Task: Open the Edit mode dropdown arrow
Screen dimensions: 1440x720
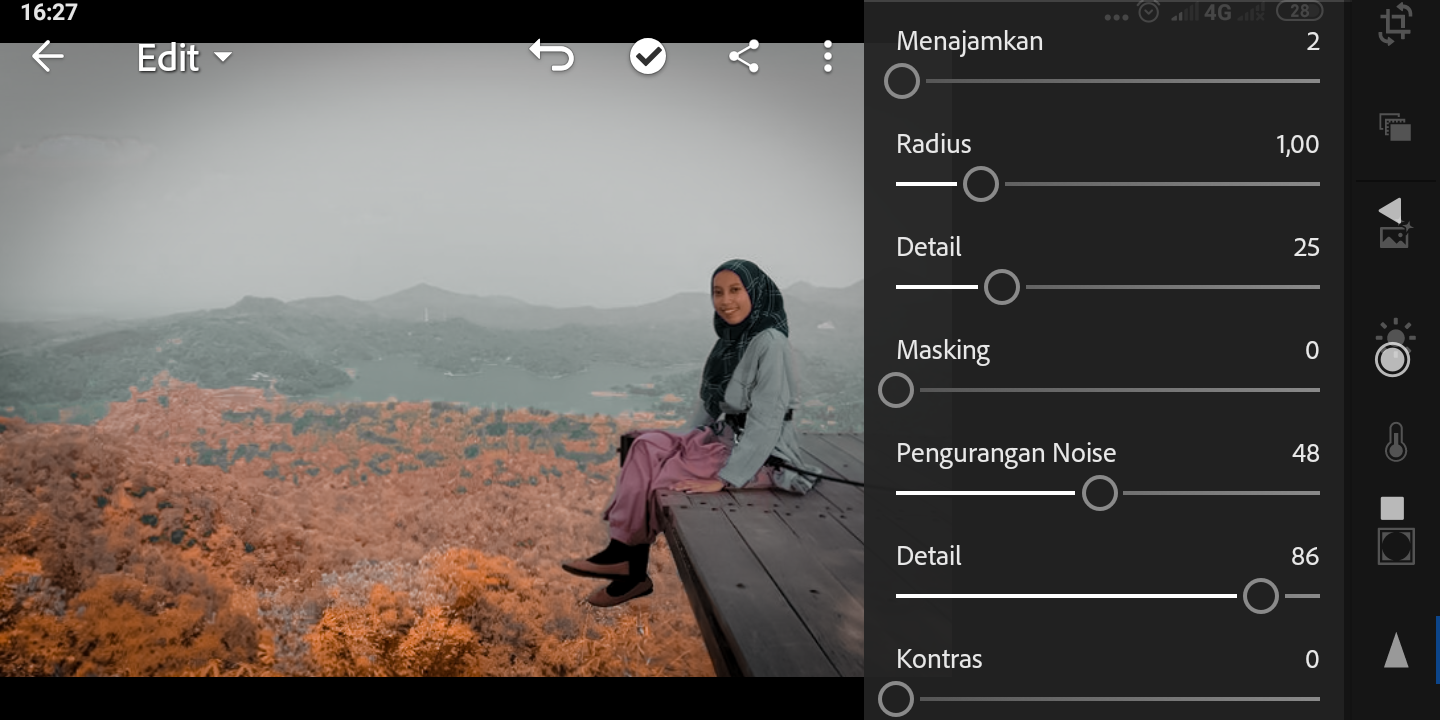Action: (222, 60)
